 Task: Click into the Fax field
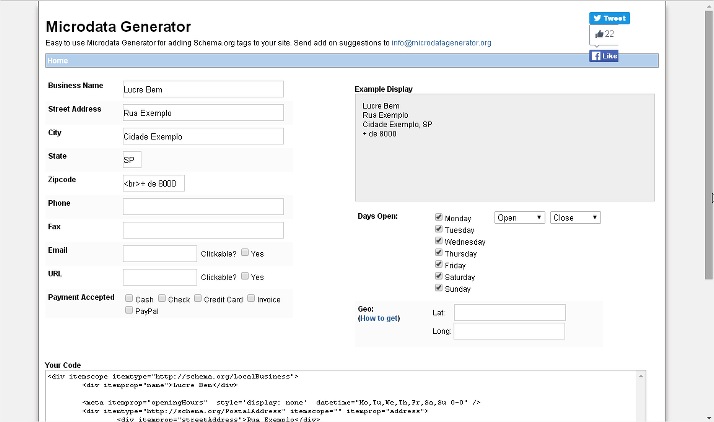203,230
